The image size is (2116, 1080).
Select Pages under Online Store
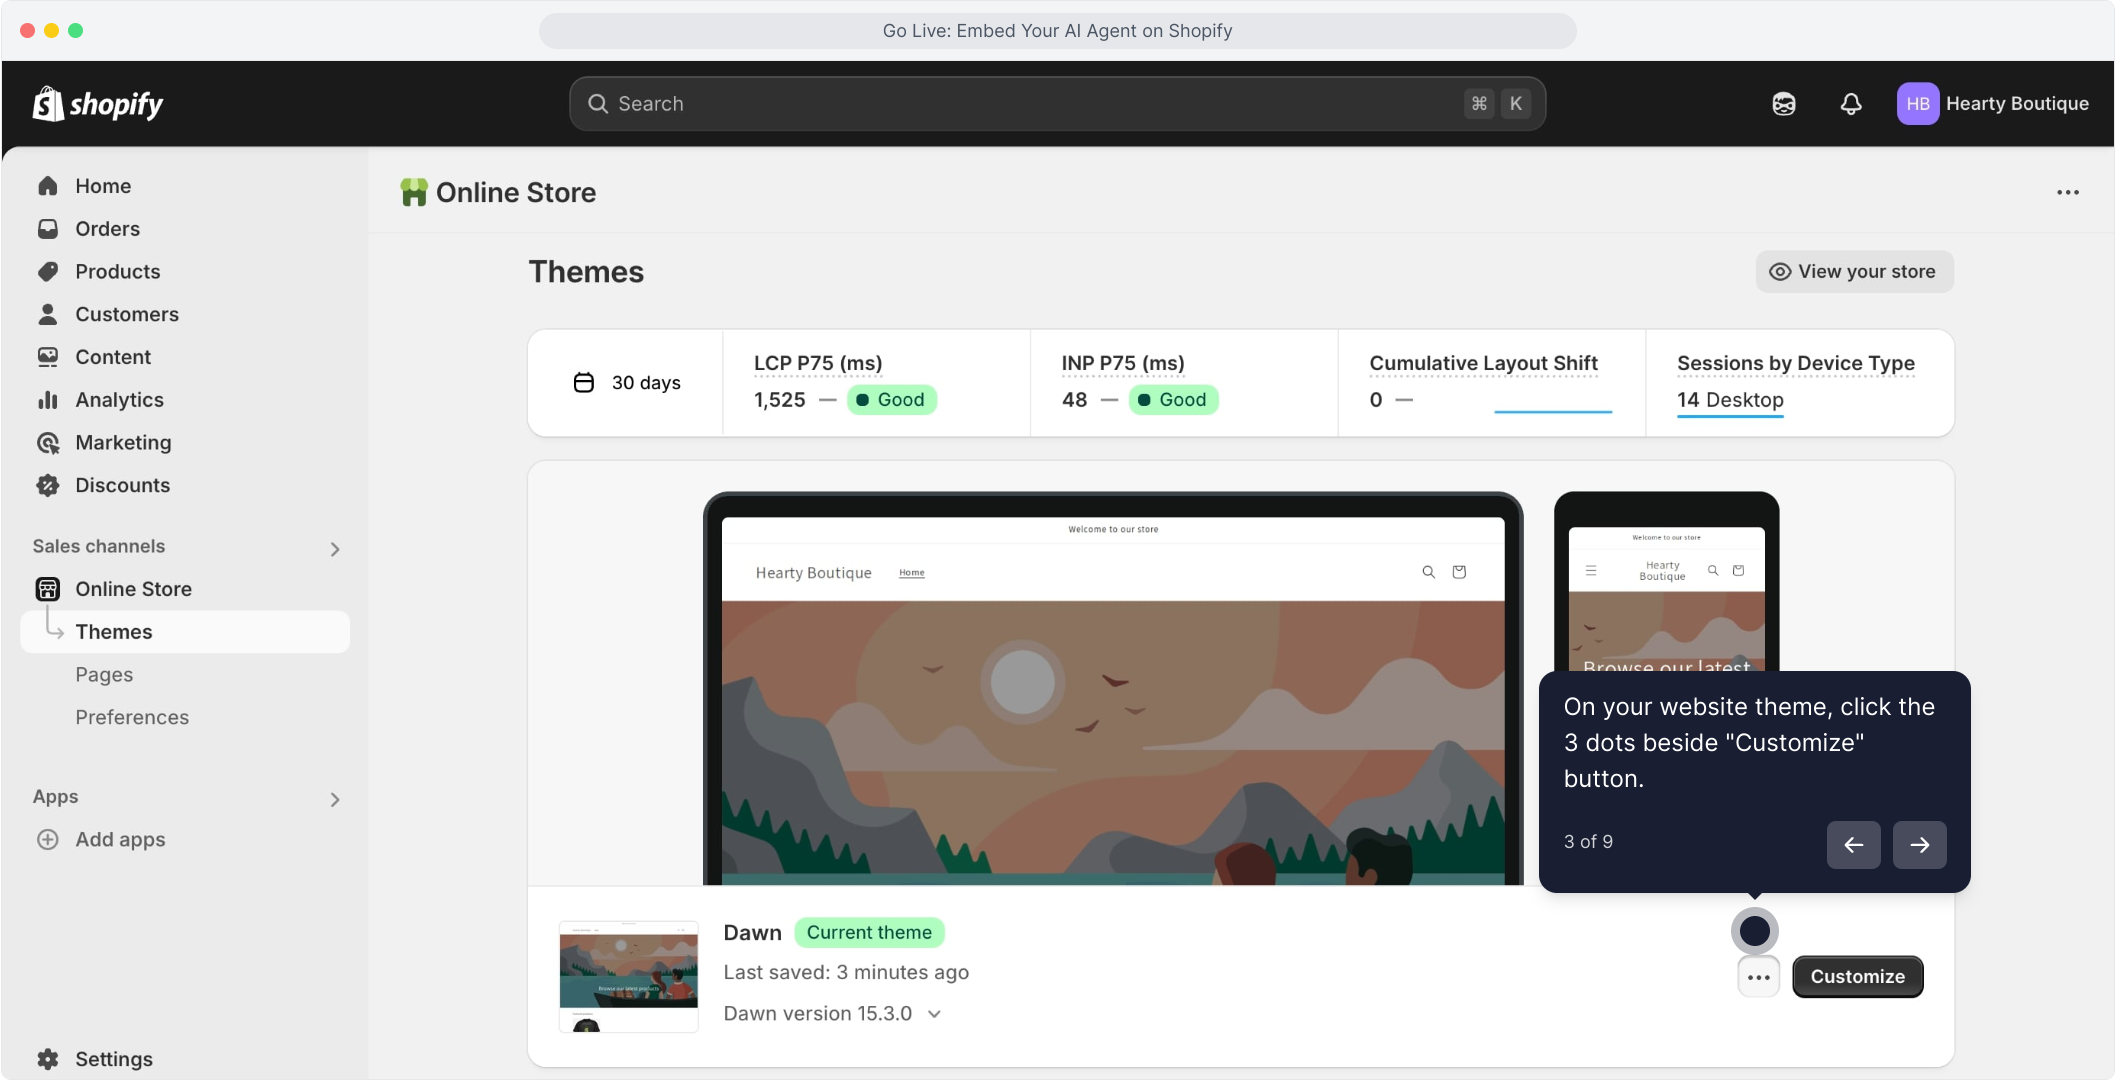pyautogui.click(x=104, y=675)
